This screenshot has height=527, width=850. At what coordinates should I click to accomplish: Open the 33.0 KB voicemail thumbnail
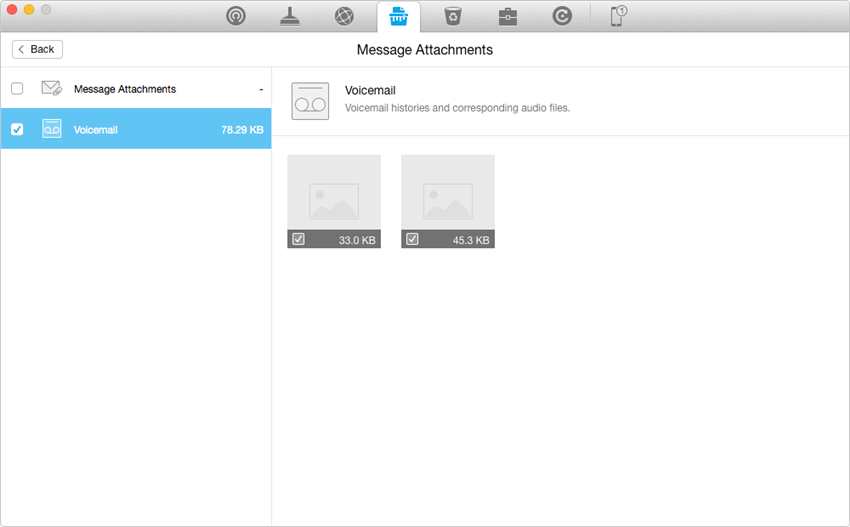pos(334,202)
